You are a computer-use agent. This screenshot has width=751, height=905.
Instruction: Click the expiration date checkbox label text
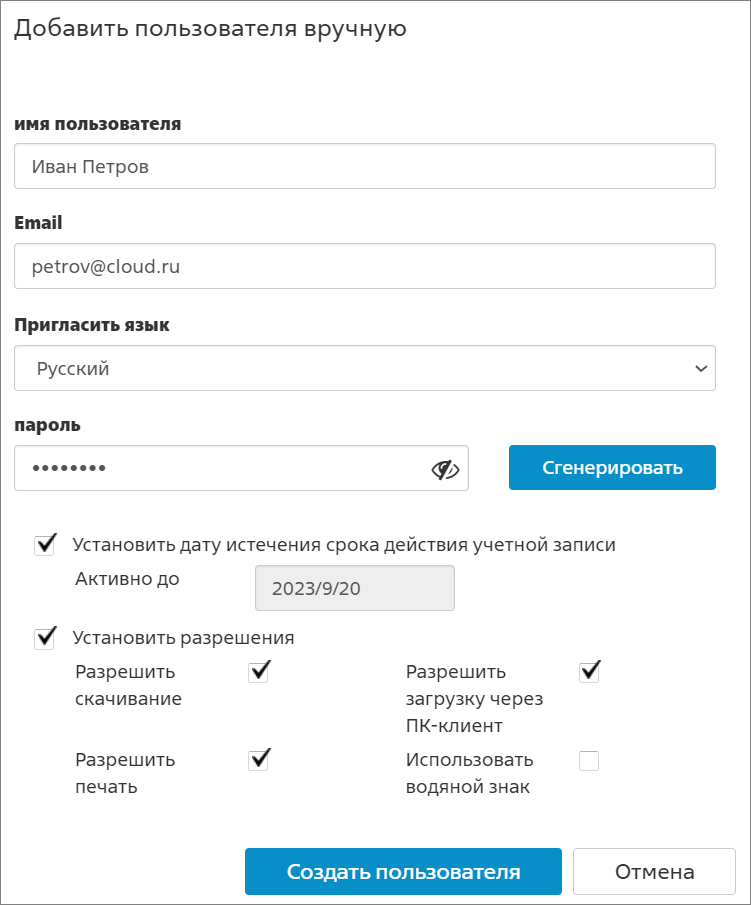(344, 545)
